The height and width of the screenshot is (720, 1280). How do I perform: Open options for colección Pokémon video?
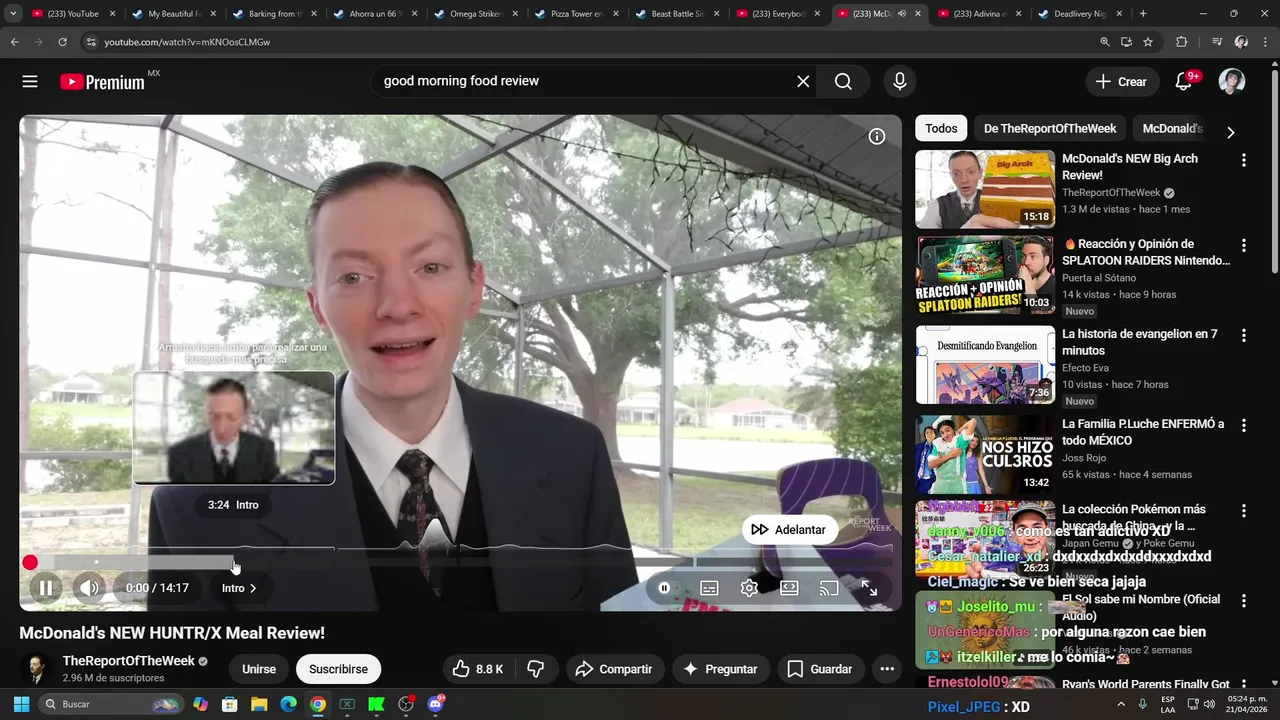[1244, 511]
